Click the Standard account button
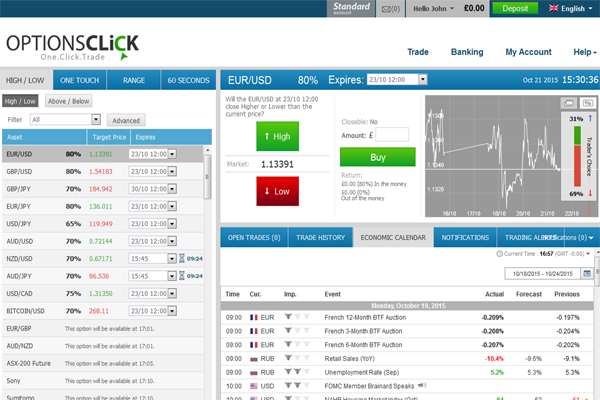600x400 pixels. pyautogui.click(x=351, y=8)
